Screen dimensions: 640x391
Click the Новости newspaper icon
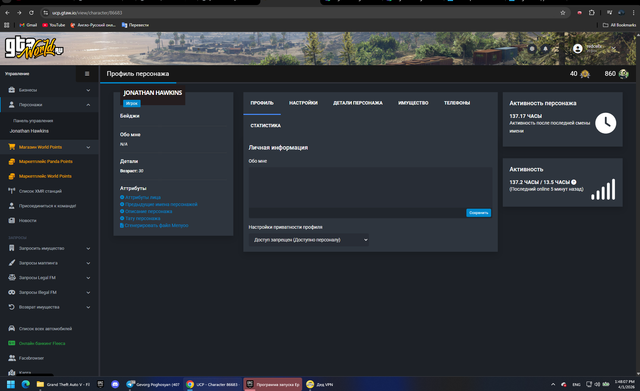point(12,220)
